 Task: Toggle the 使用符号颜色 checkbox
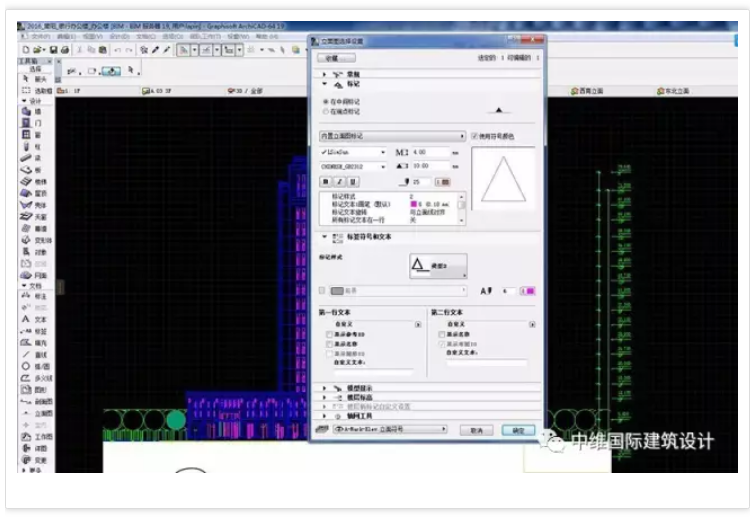tap(474, 136)
